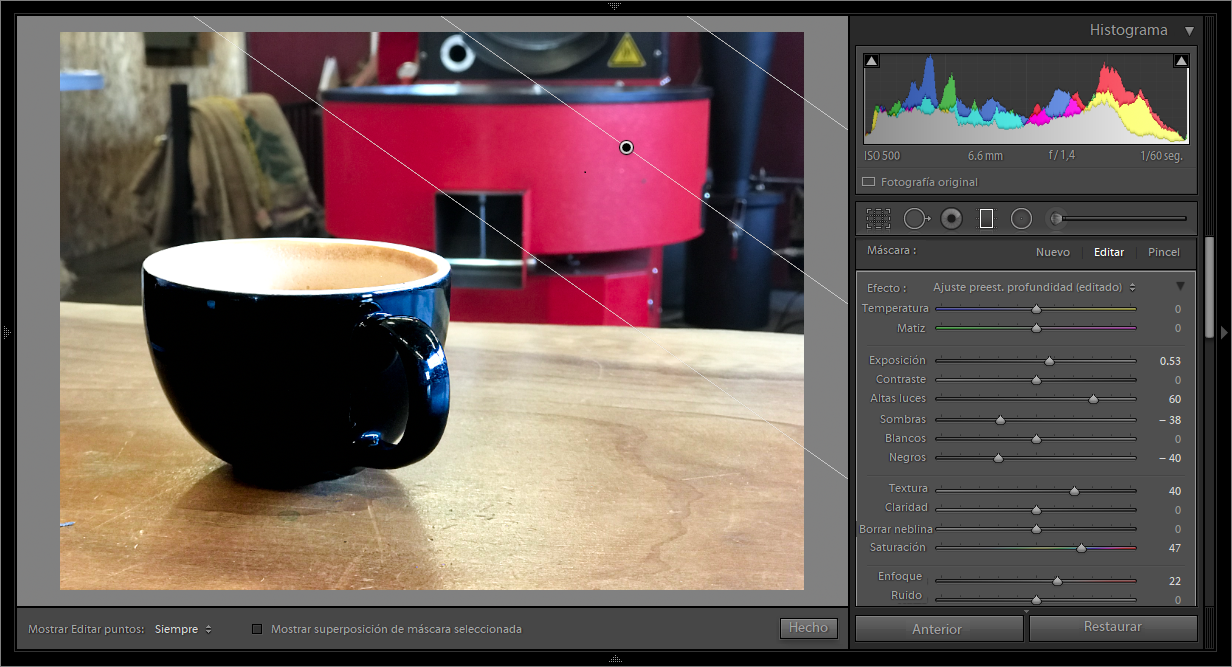Switch mask mode to Pincel

[x=1163, y=252]
